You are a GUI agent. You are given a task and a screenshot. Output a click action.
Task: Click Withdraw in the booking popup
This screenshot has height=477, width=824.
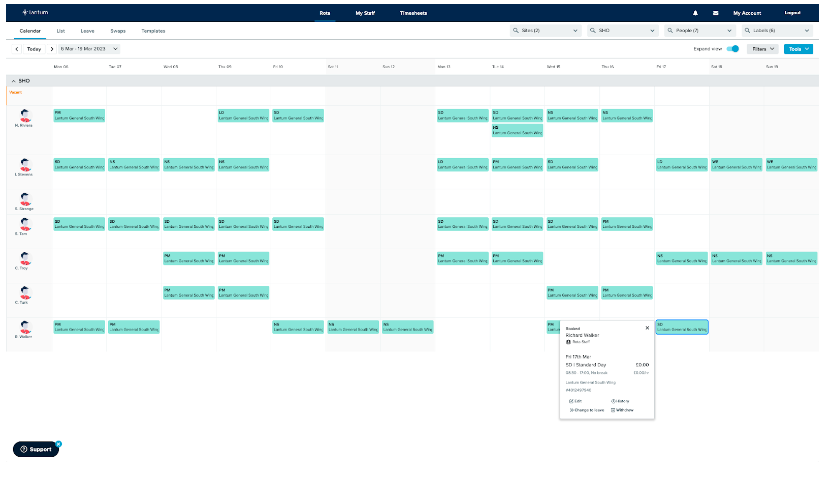tap(622, 410)
